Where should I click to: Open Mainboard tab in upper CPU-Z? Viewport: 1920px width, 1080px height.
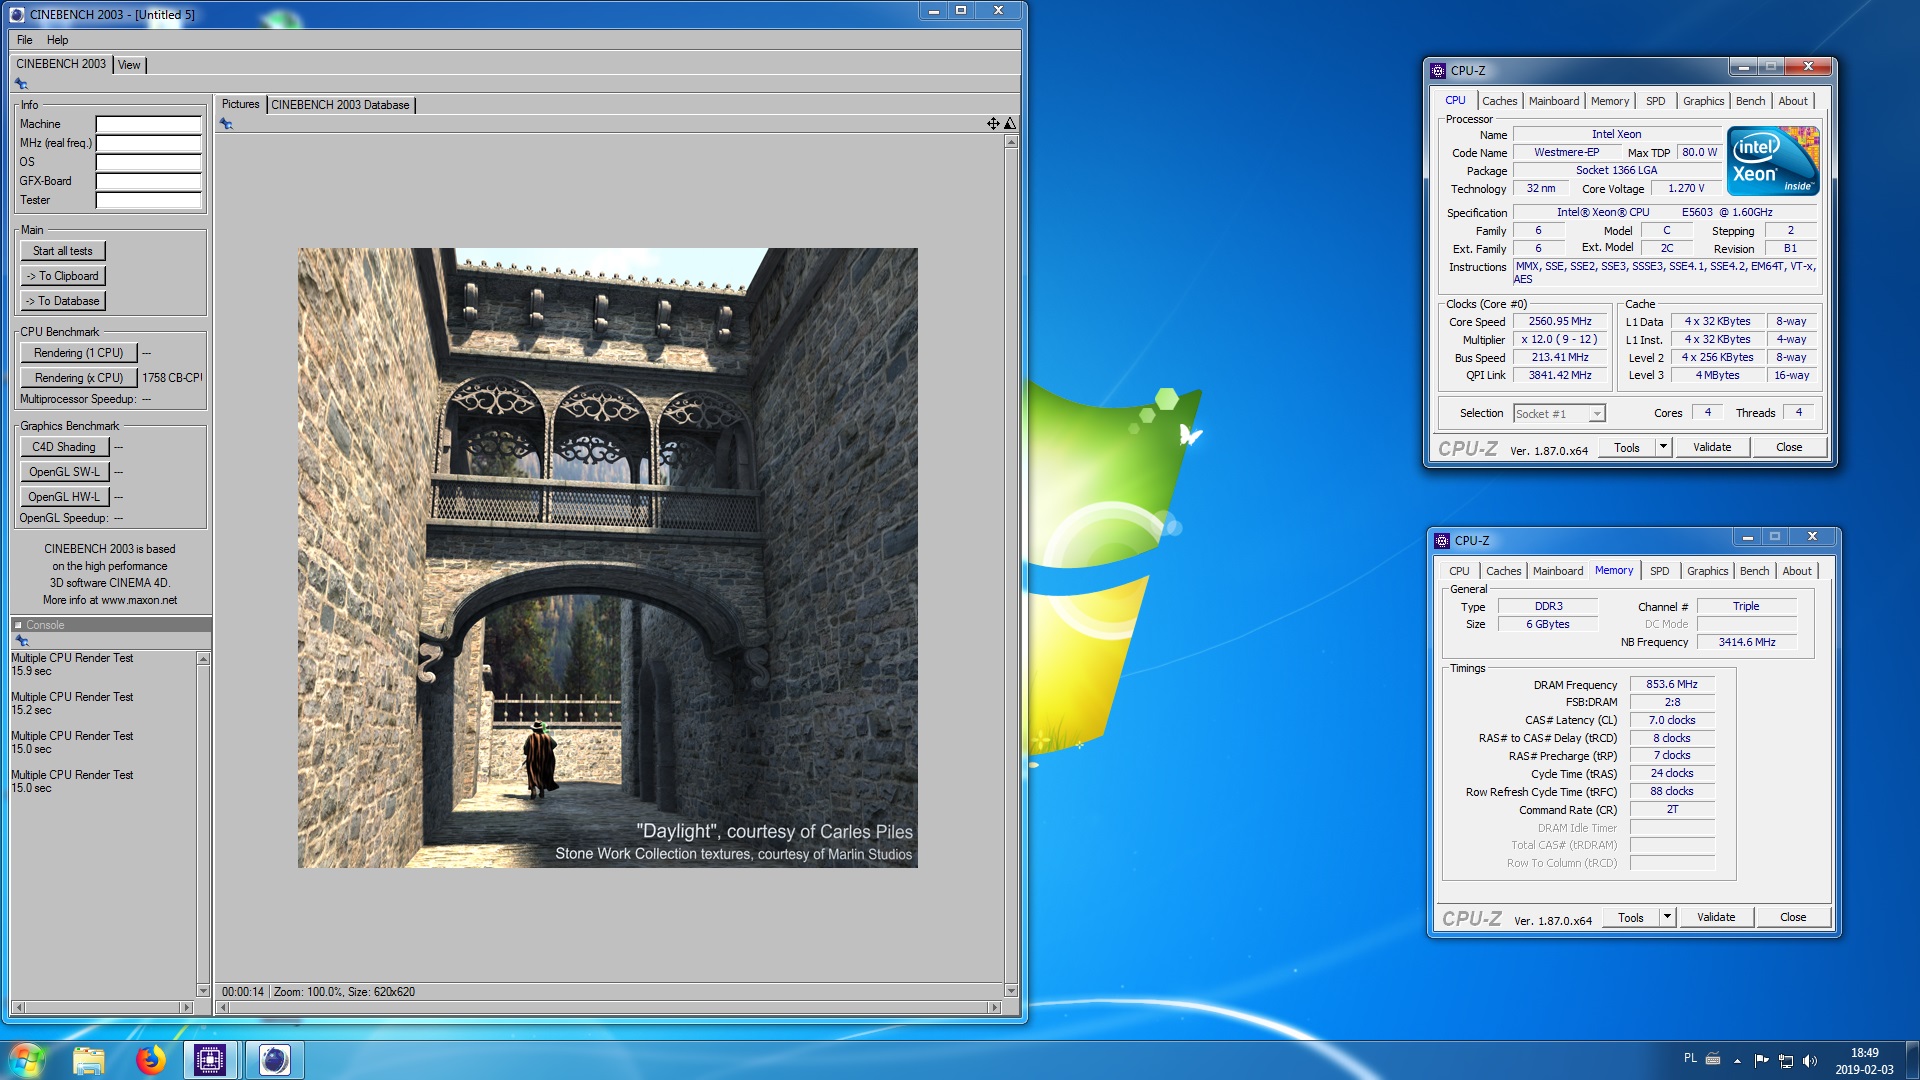pos(1554,101)
